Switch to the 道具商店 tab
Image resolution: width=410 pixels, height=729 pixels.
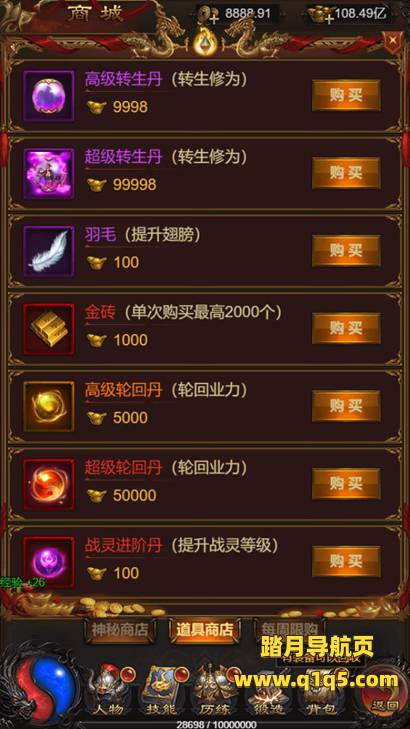point(205,630)
